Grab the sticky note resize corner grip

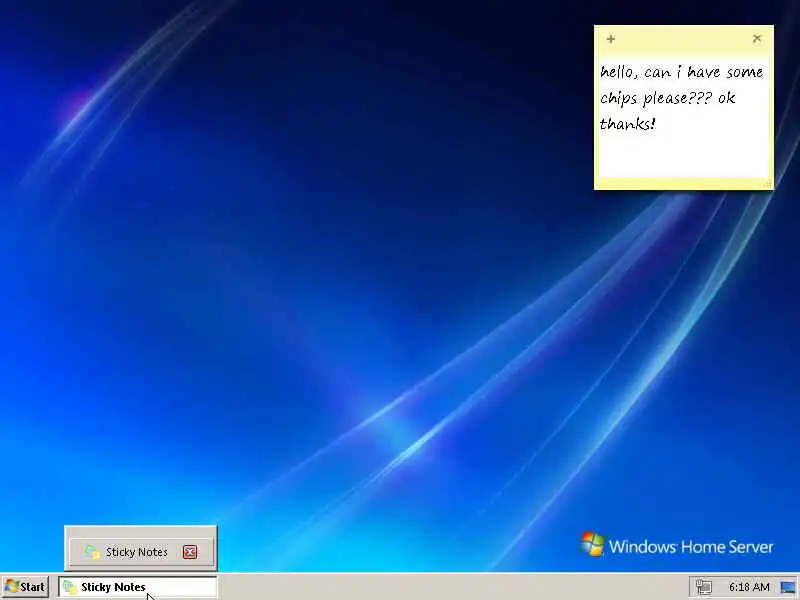[x=768, y=184]
